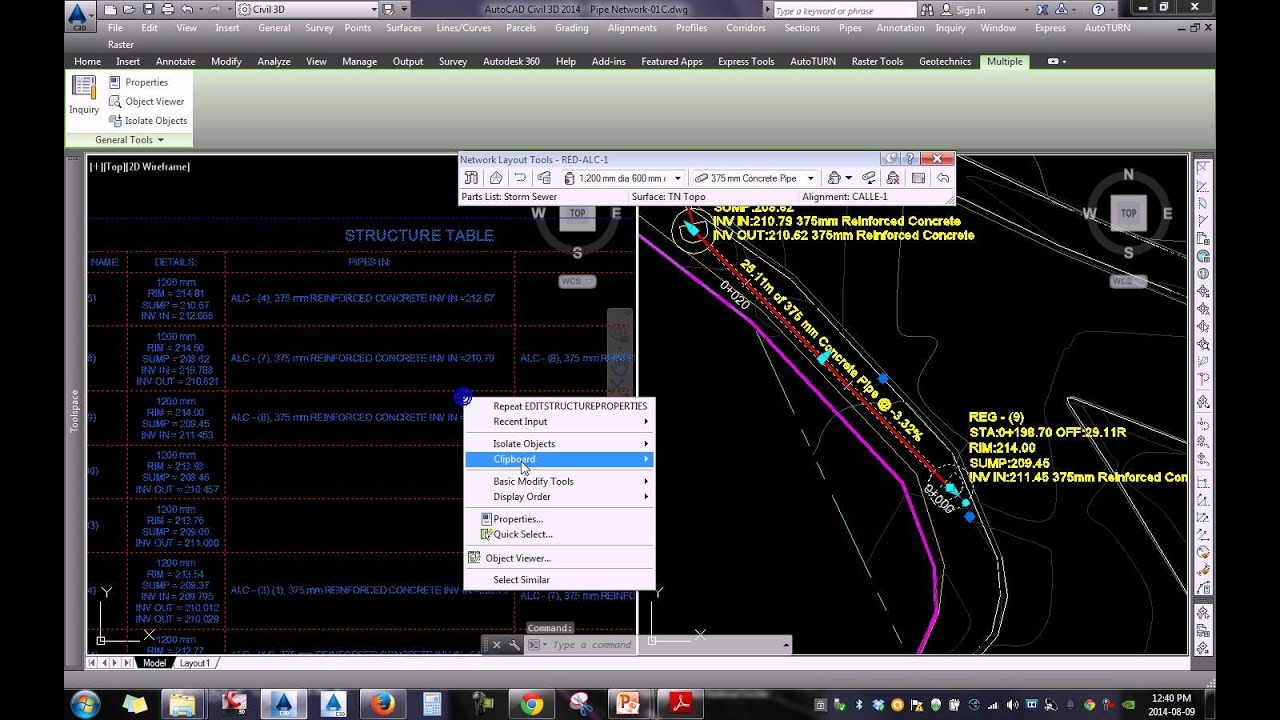
Task: Open Google Chrome from the taskbar
Action: point(531,704)
